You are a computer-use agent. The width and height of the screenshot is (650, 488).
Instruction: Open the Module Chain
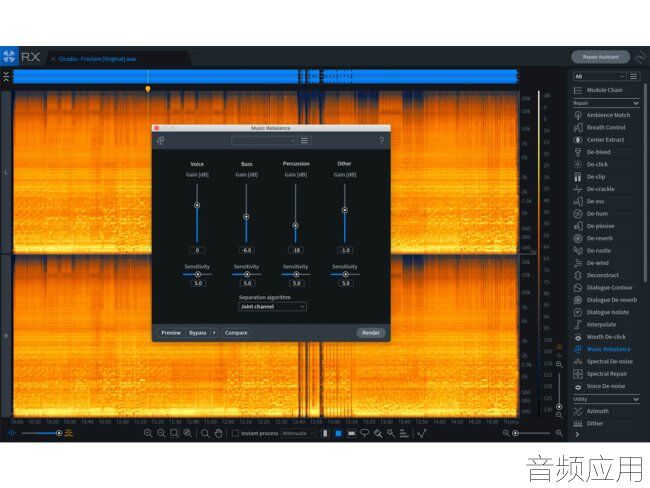pos(598,90)
